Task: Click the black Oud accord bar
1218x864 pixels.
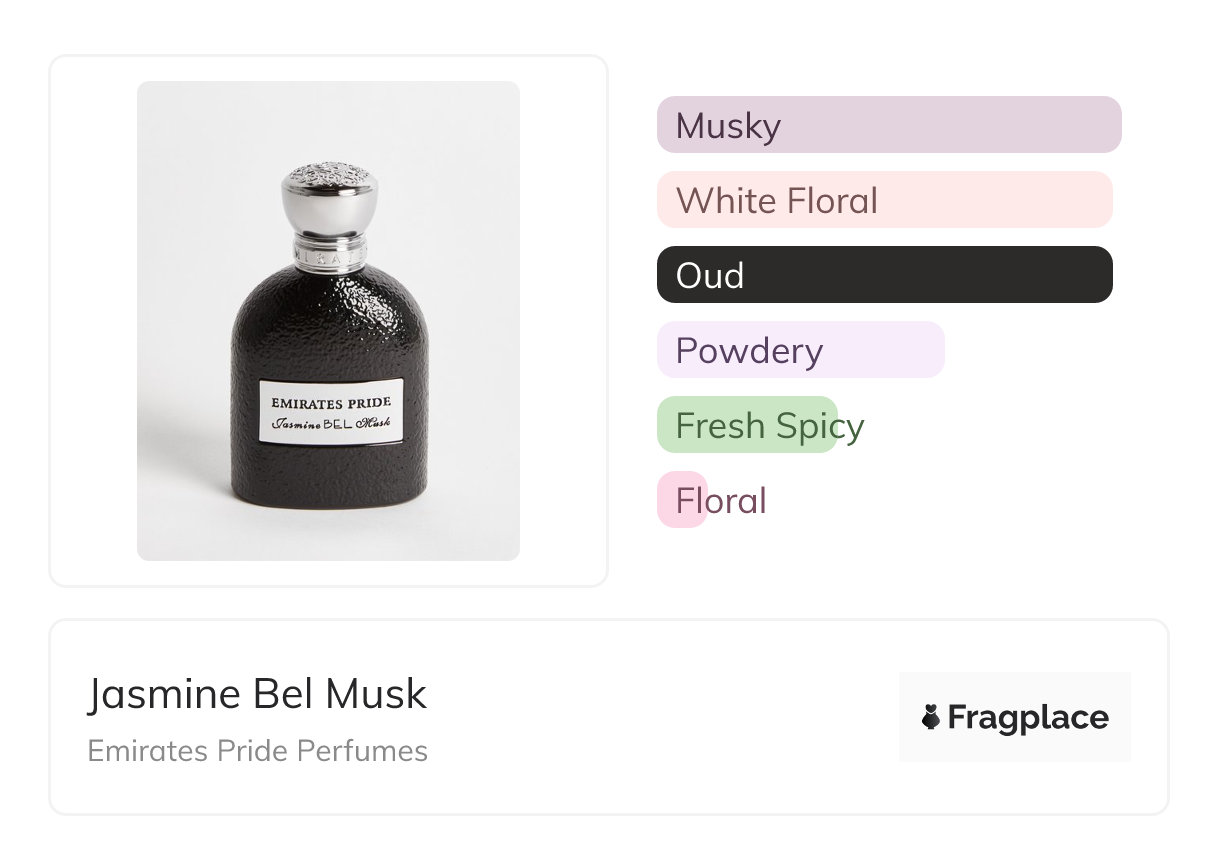Action: pyautogui.click(x=884, y=275)
